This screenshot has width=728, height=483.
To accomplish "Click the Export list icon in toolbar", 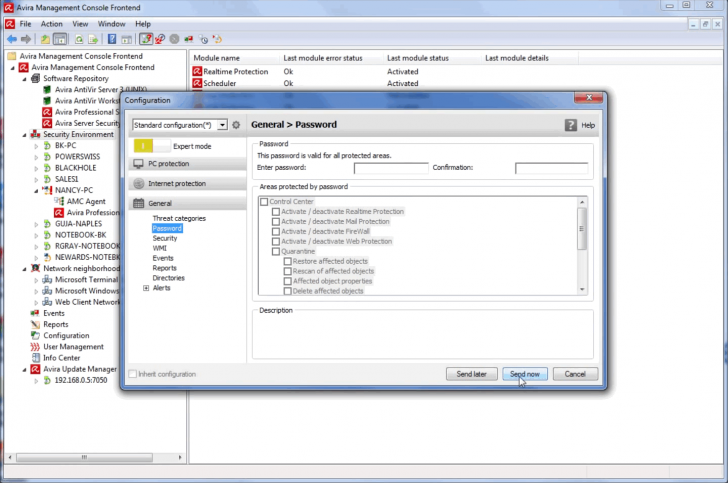I will [93, 39].
